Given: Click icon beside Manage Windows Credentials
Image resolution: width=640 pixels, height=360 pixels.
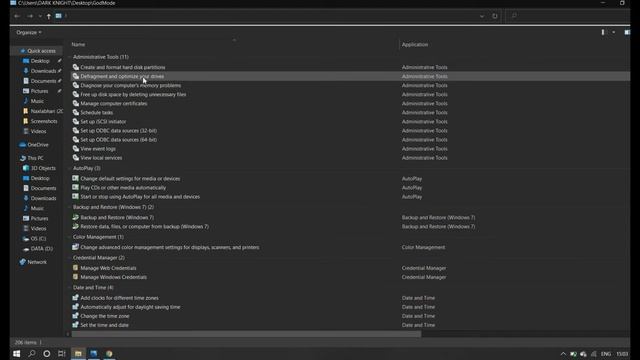Looking at the screenshot, I should coord(76,277).
